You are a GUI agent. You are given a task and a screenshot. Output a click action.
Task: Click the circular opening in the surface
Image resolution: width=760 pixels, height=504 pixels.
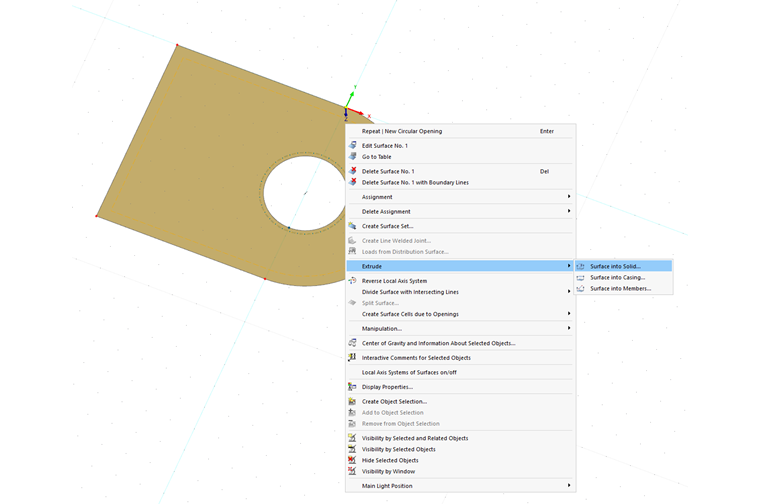[x=305, y=193]
